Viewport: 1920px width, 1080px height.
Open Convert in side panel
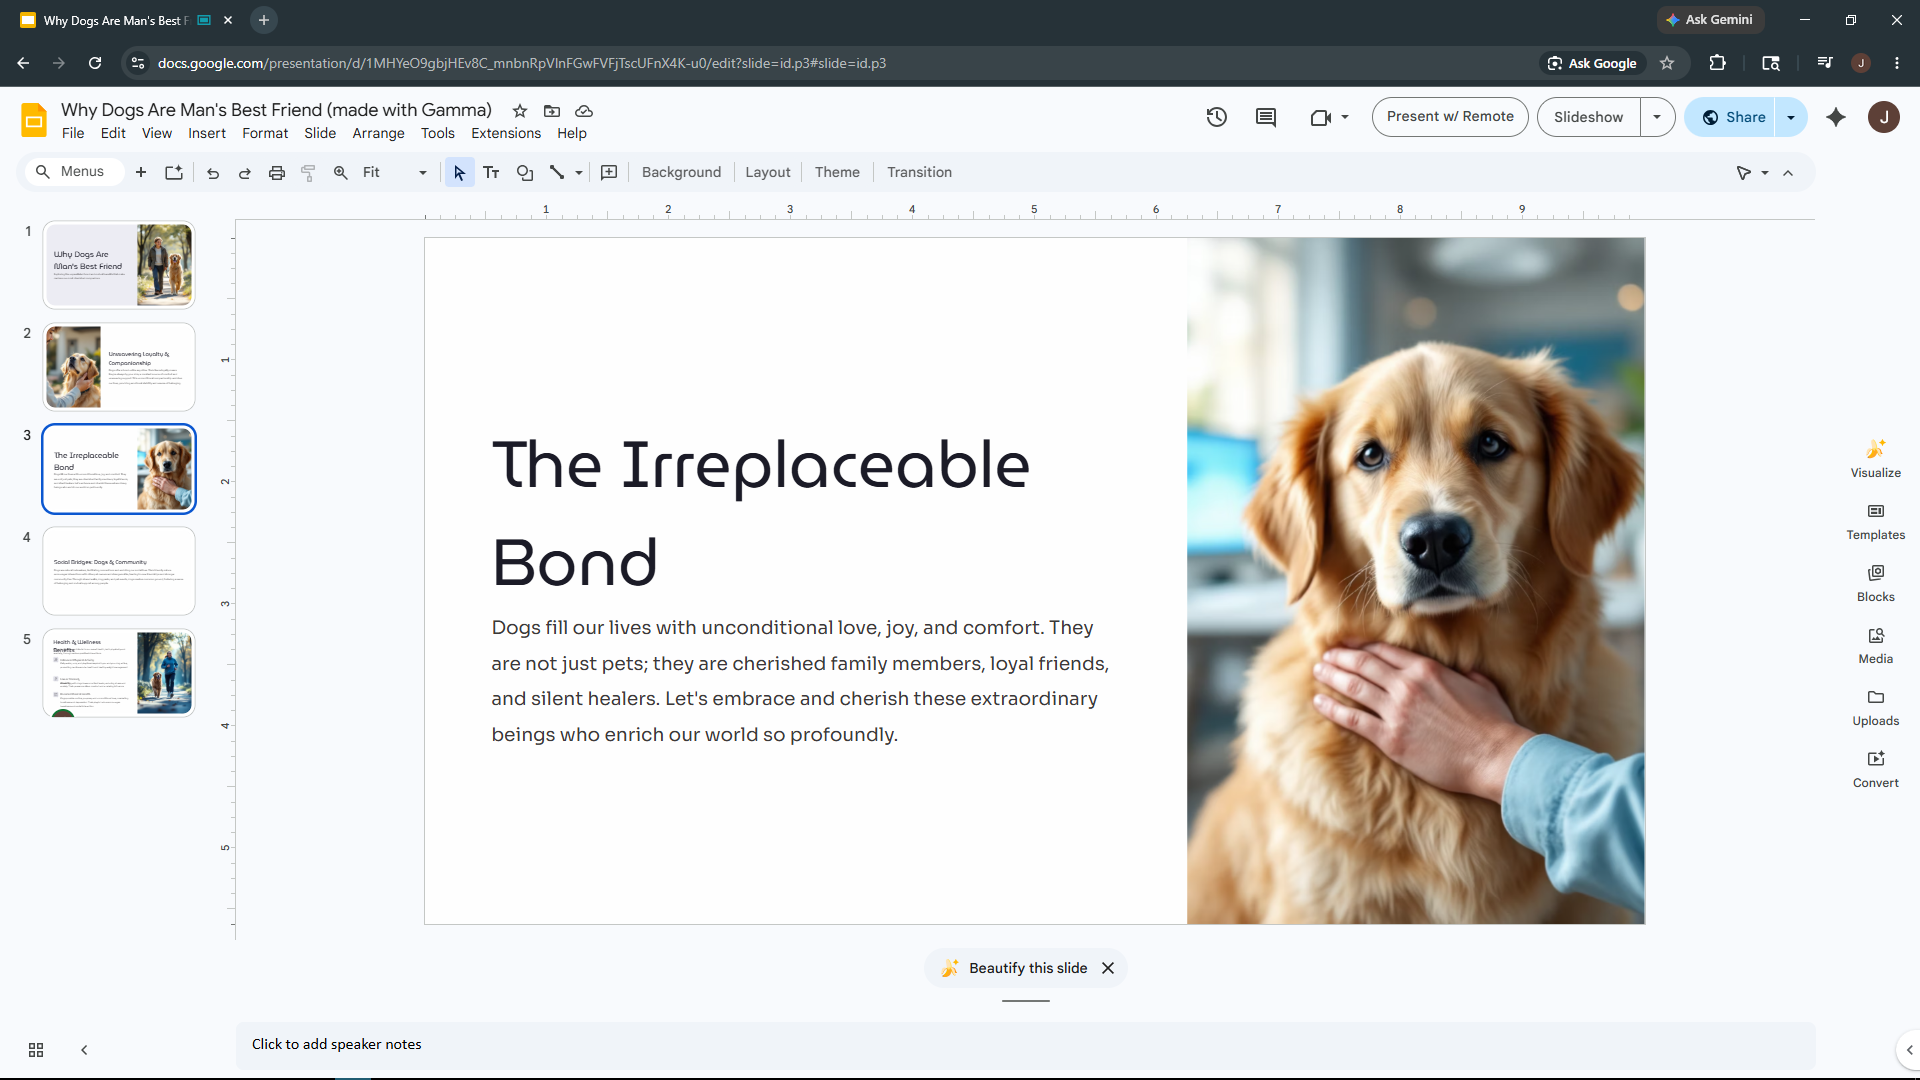coord(1876,770)
